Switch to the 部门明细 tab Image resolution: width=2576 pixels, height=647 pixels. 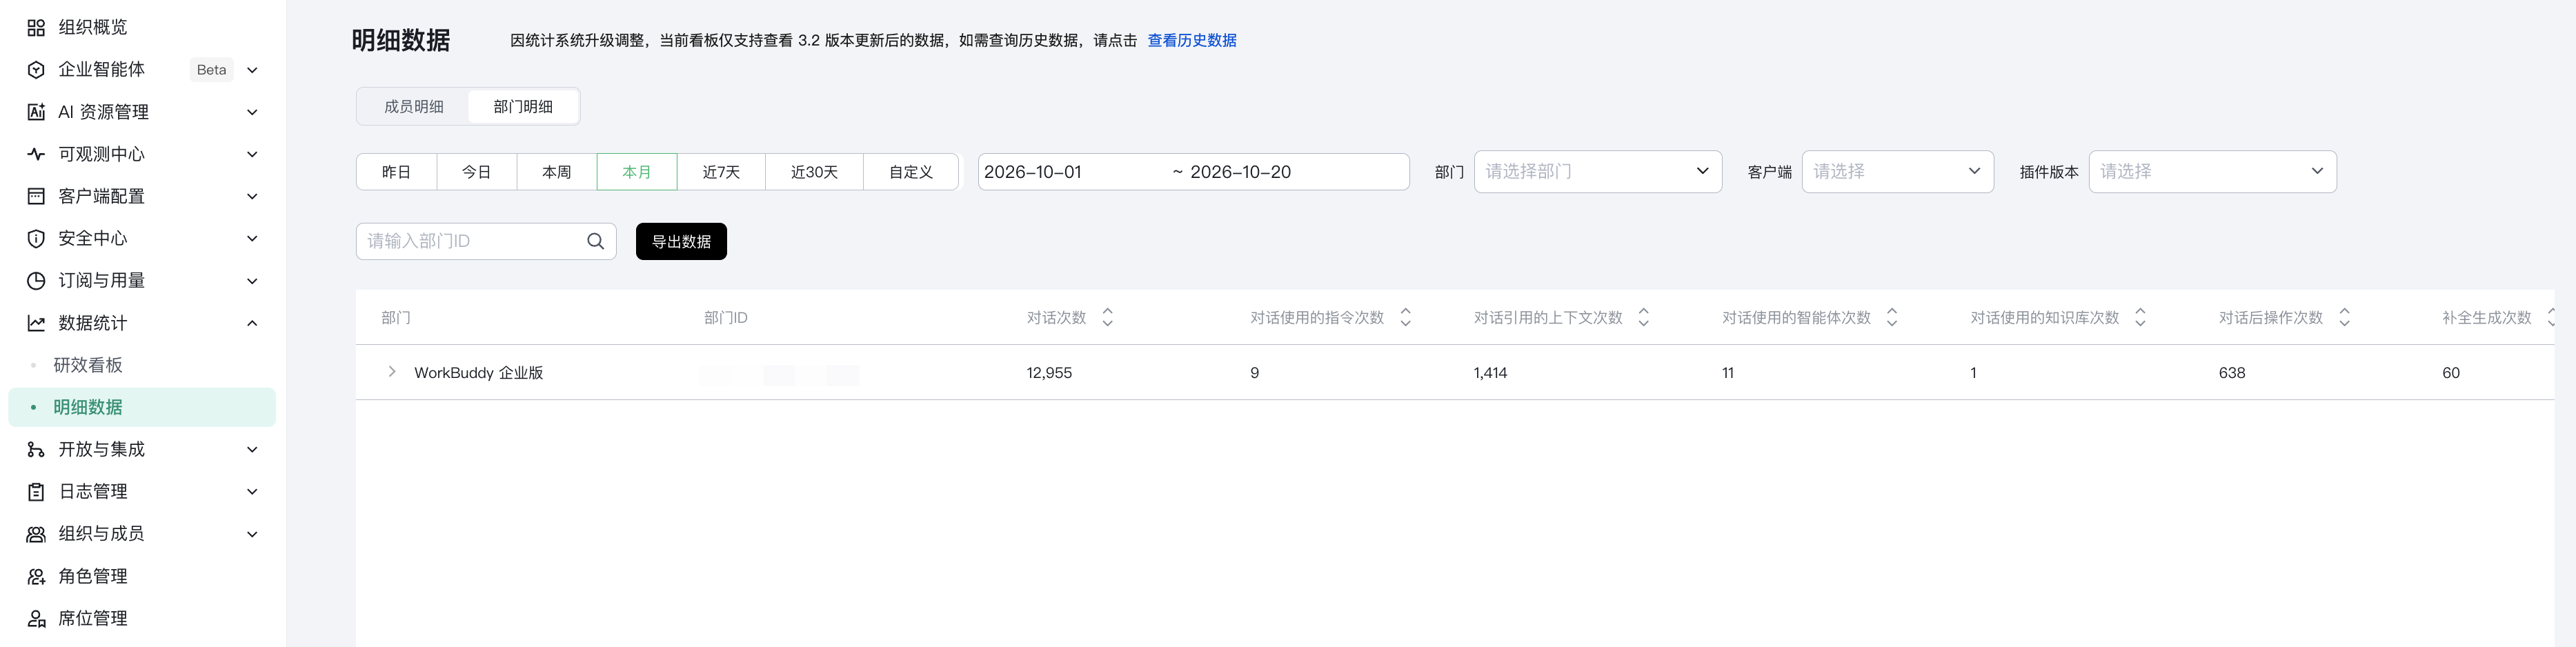tap(523, 107)
